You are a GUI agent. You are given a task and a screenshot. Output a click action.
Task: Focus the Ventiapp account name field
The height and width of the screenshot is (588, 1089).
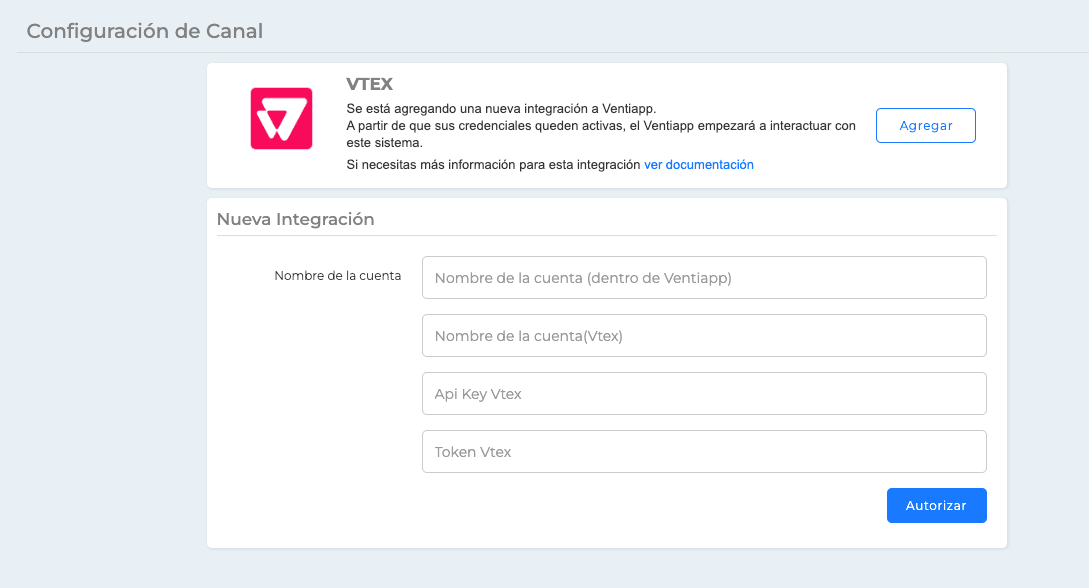point(704,278)
